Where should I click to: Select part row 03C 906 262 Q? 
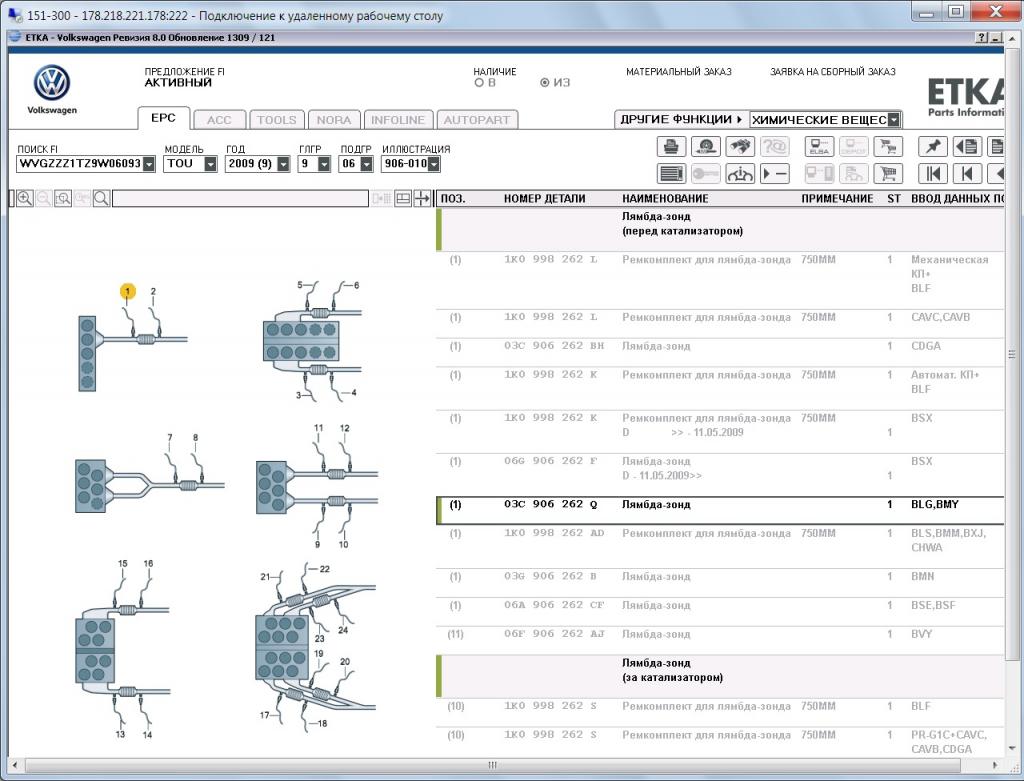720,510
